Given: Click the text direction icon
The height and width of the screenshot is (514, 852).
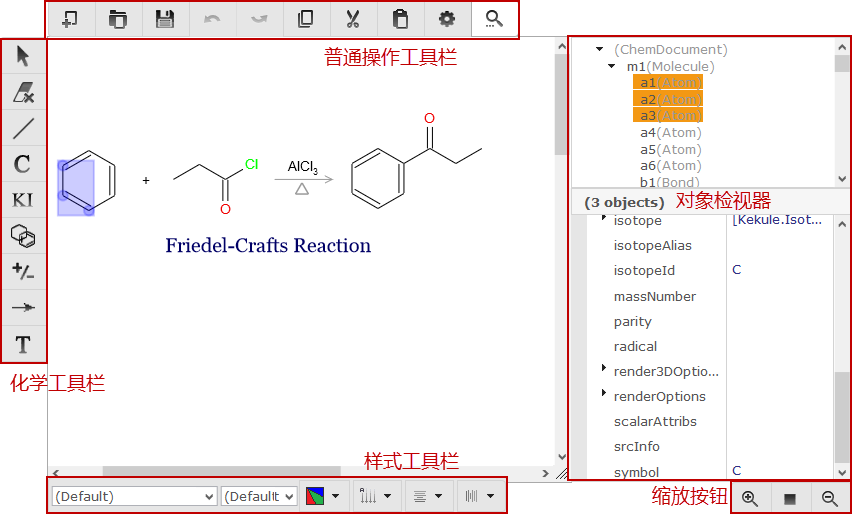Looking at the screenshot, I should (368, 496).
